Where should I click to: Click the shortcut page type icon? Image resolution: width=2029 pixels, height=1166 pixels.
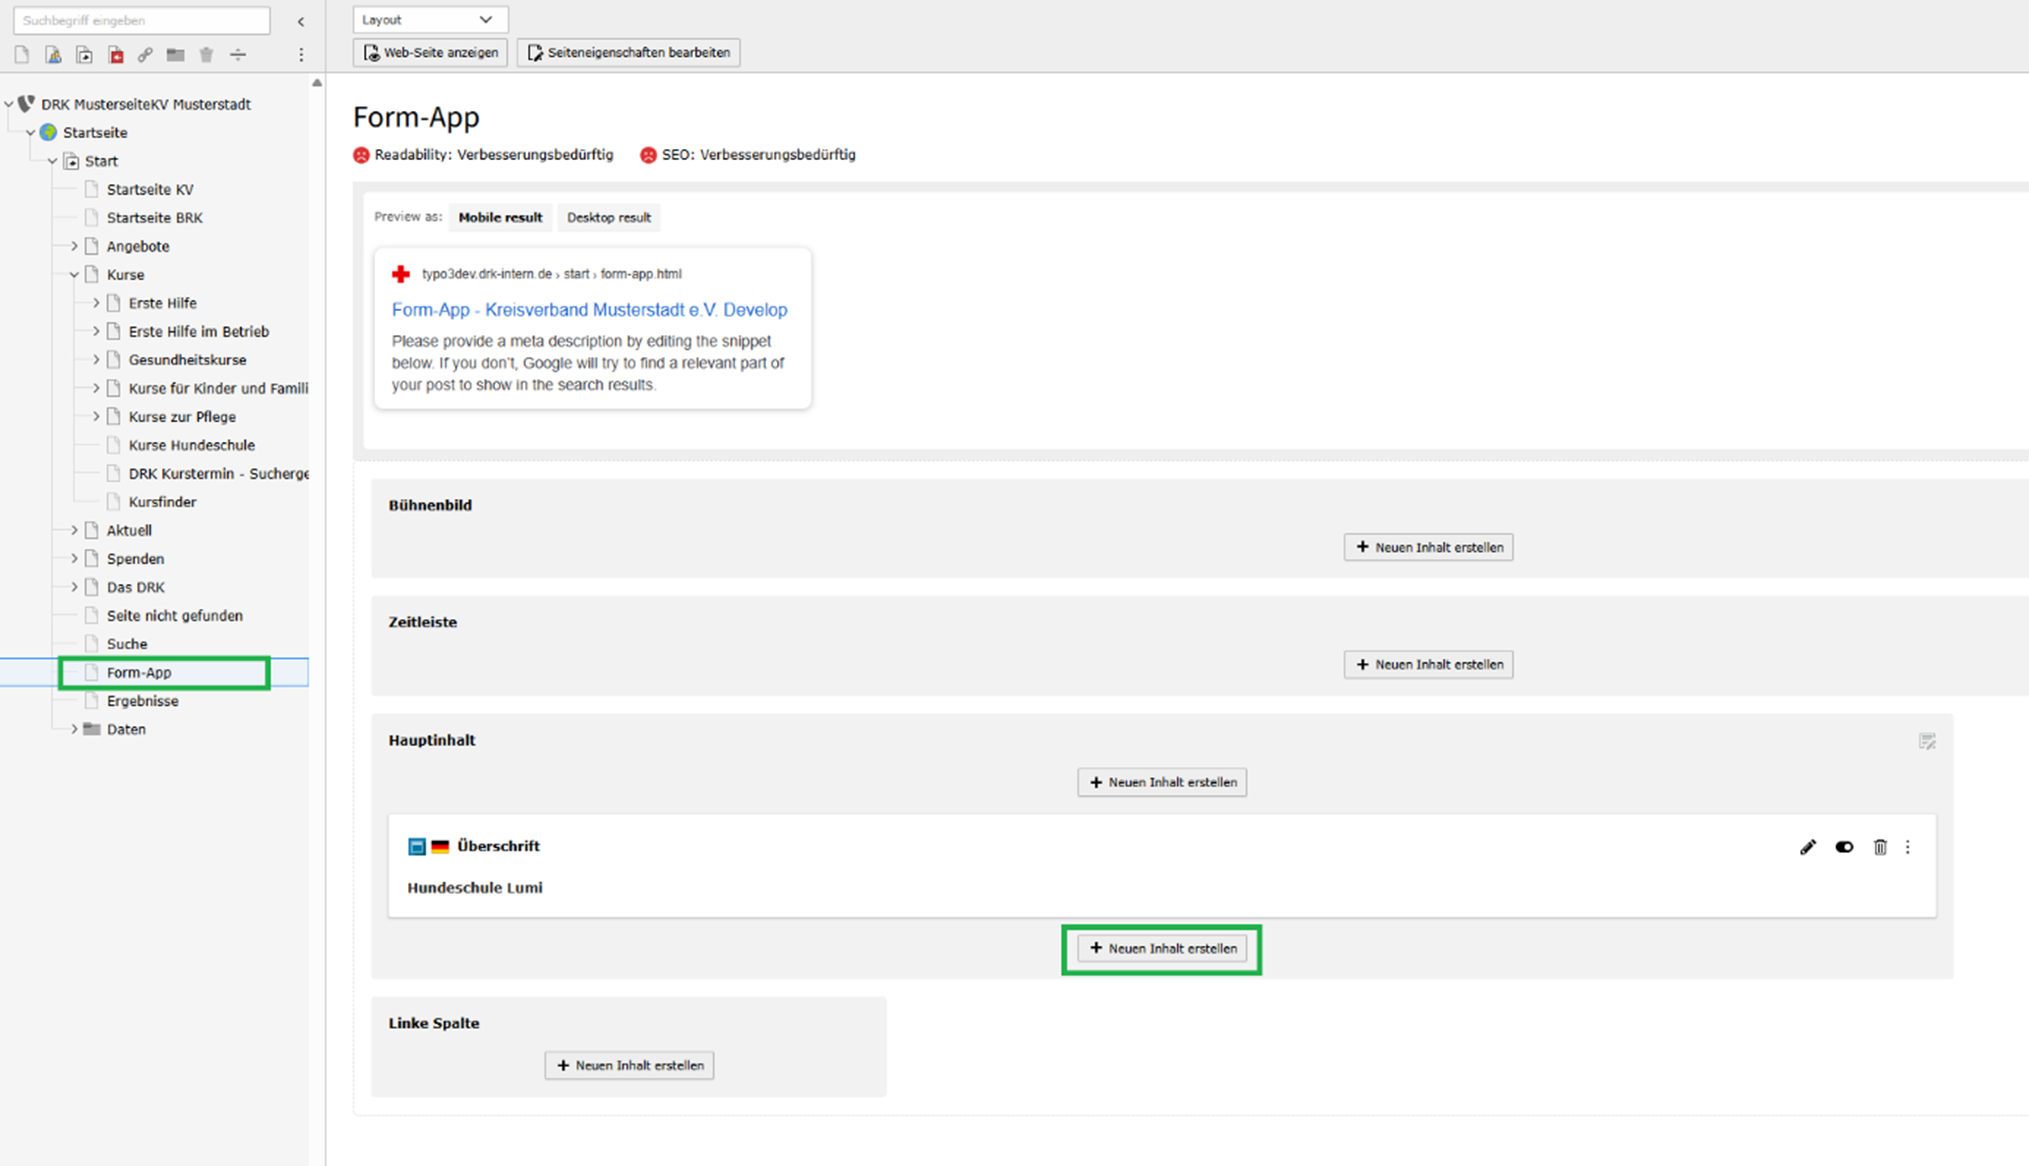tap(84, 55)
